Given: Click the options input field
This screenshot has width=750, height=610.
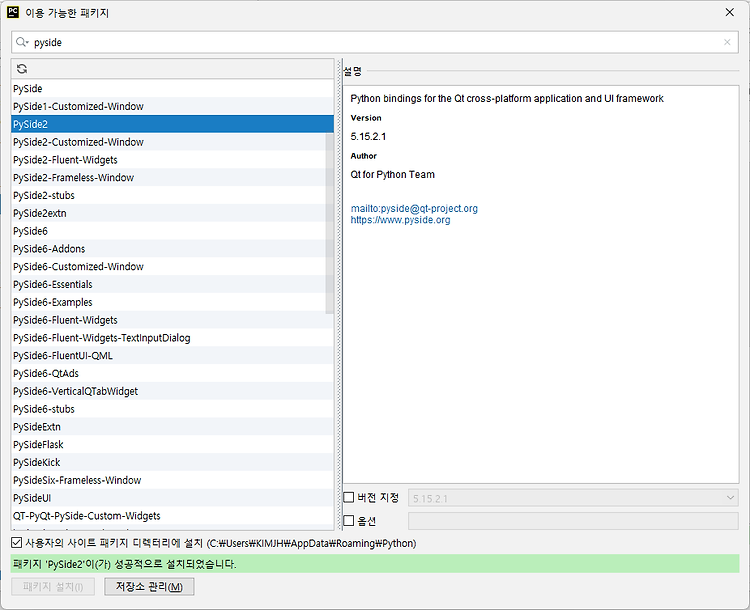Looking at the screenshot, I should point(573,521).
